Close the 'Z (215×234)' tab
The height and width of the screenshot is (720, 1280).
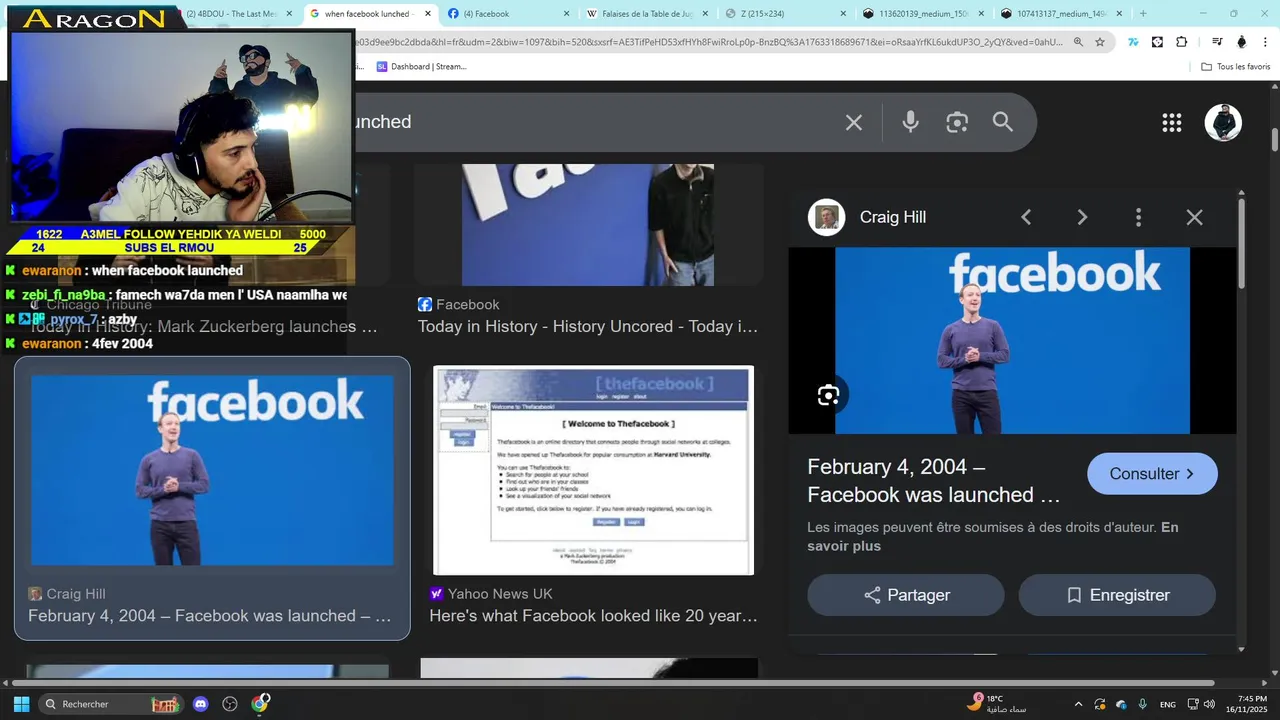[843, 14]
